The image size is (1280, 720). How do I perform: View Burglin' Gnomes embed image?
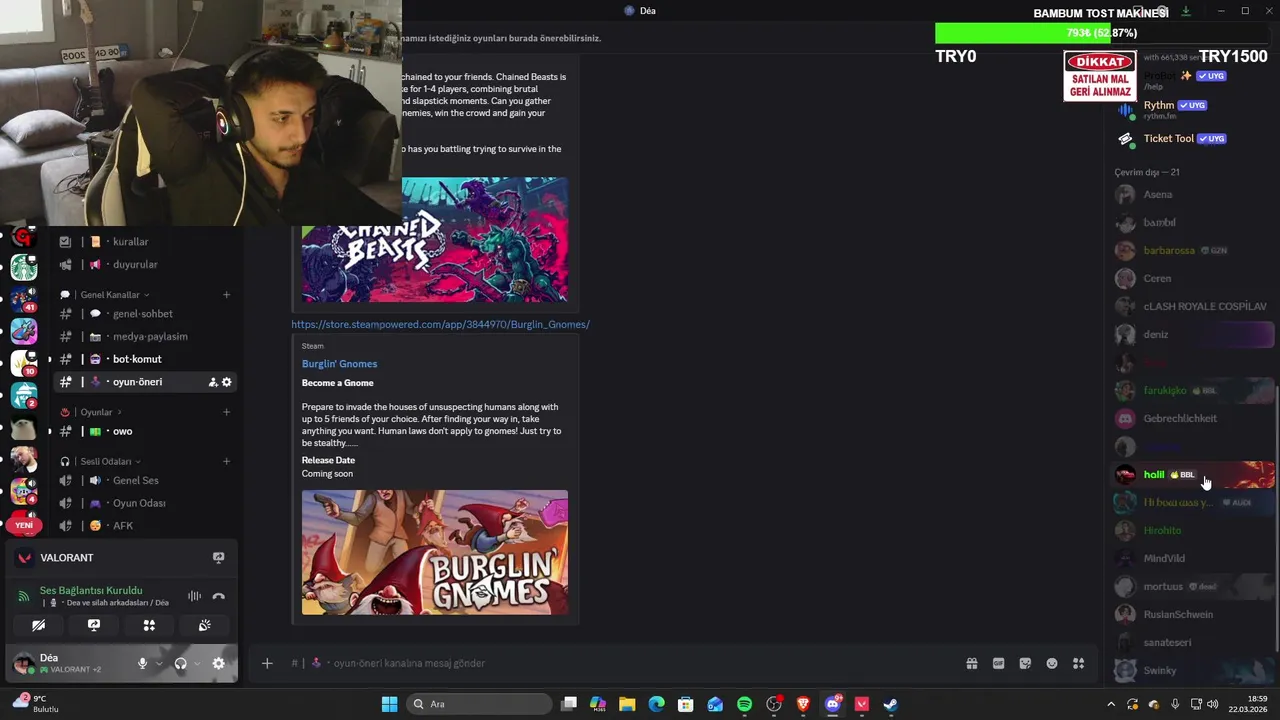click(x=435, y=552)
